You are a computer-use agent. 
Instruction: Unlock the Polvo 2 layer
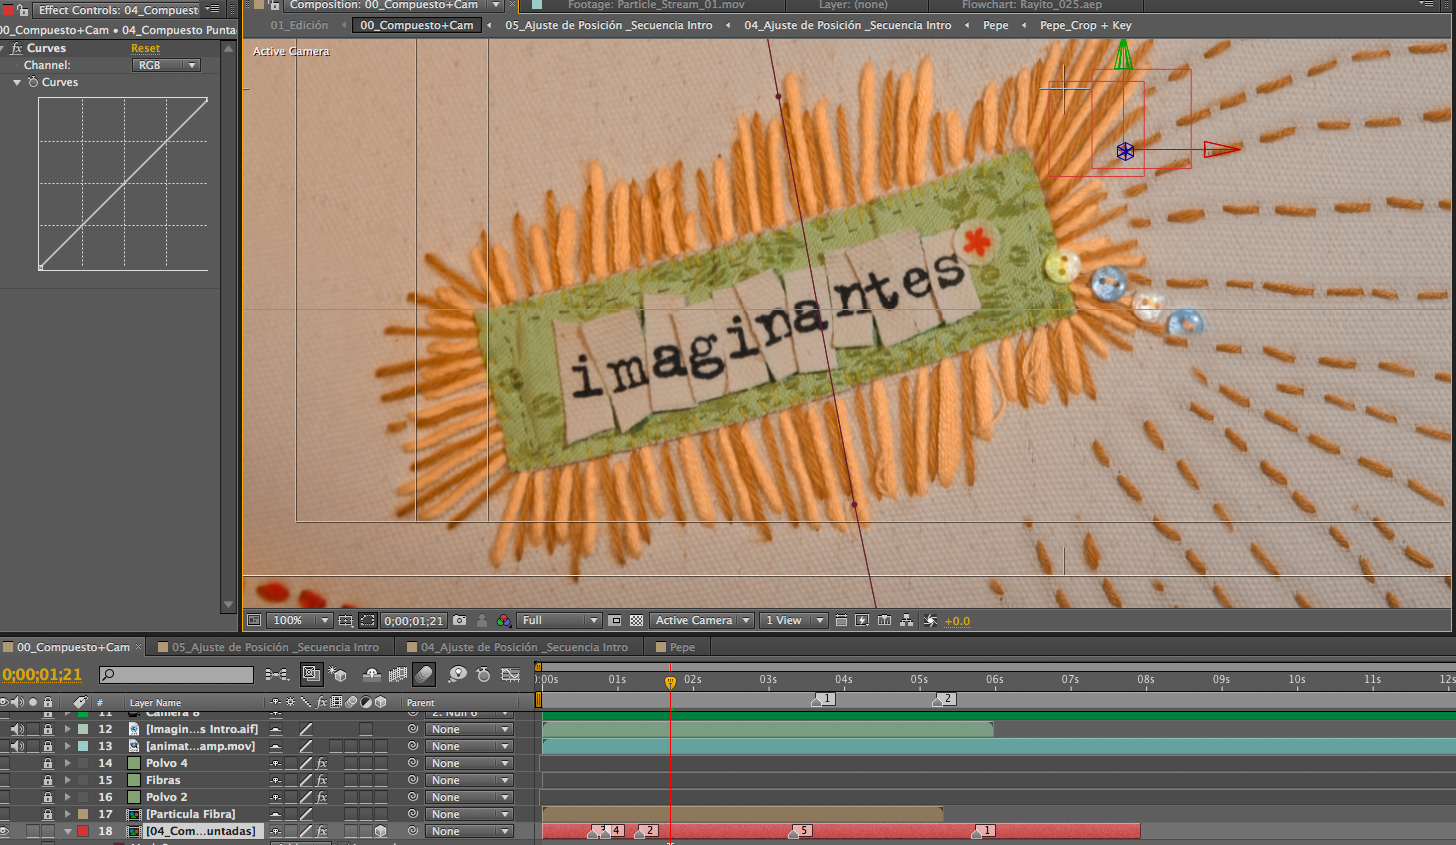pyautogui.click(x=47, y=797)
